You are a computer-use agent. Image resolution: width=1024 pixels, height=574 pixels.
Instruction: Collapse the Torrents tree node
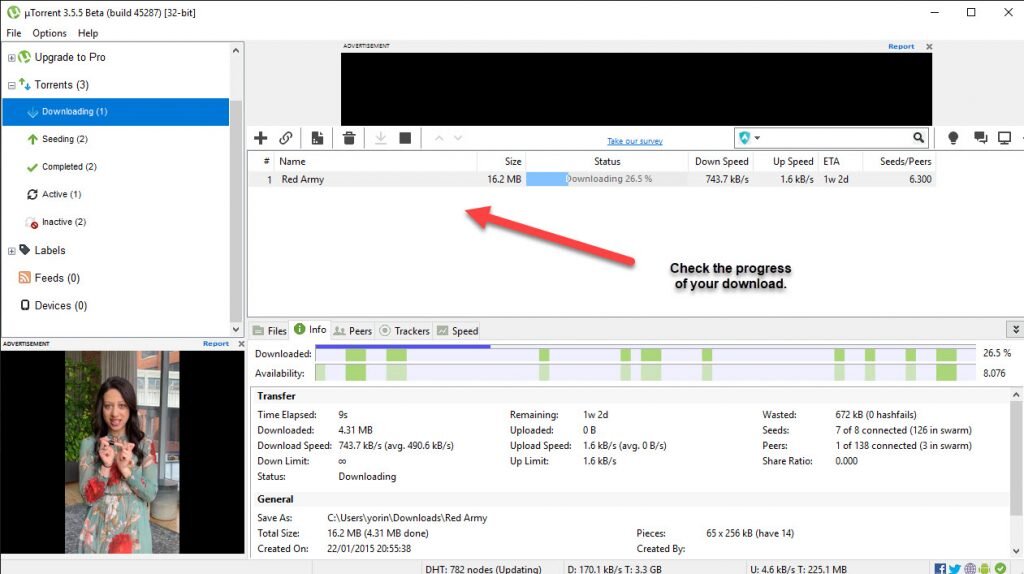click(11, 85)
